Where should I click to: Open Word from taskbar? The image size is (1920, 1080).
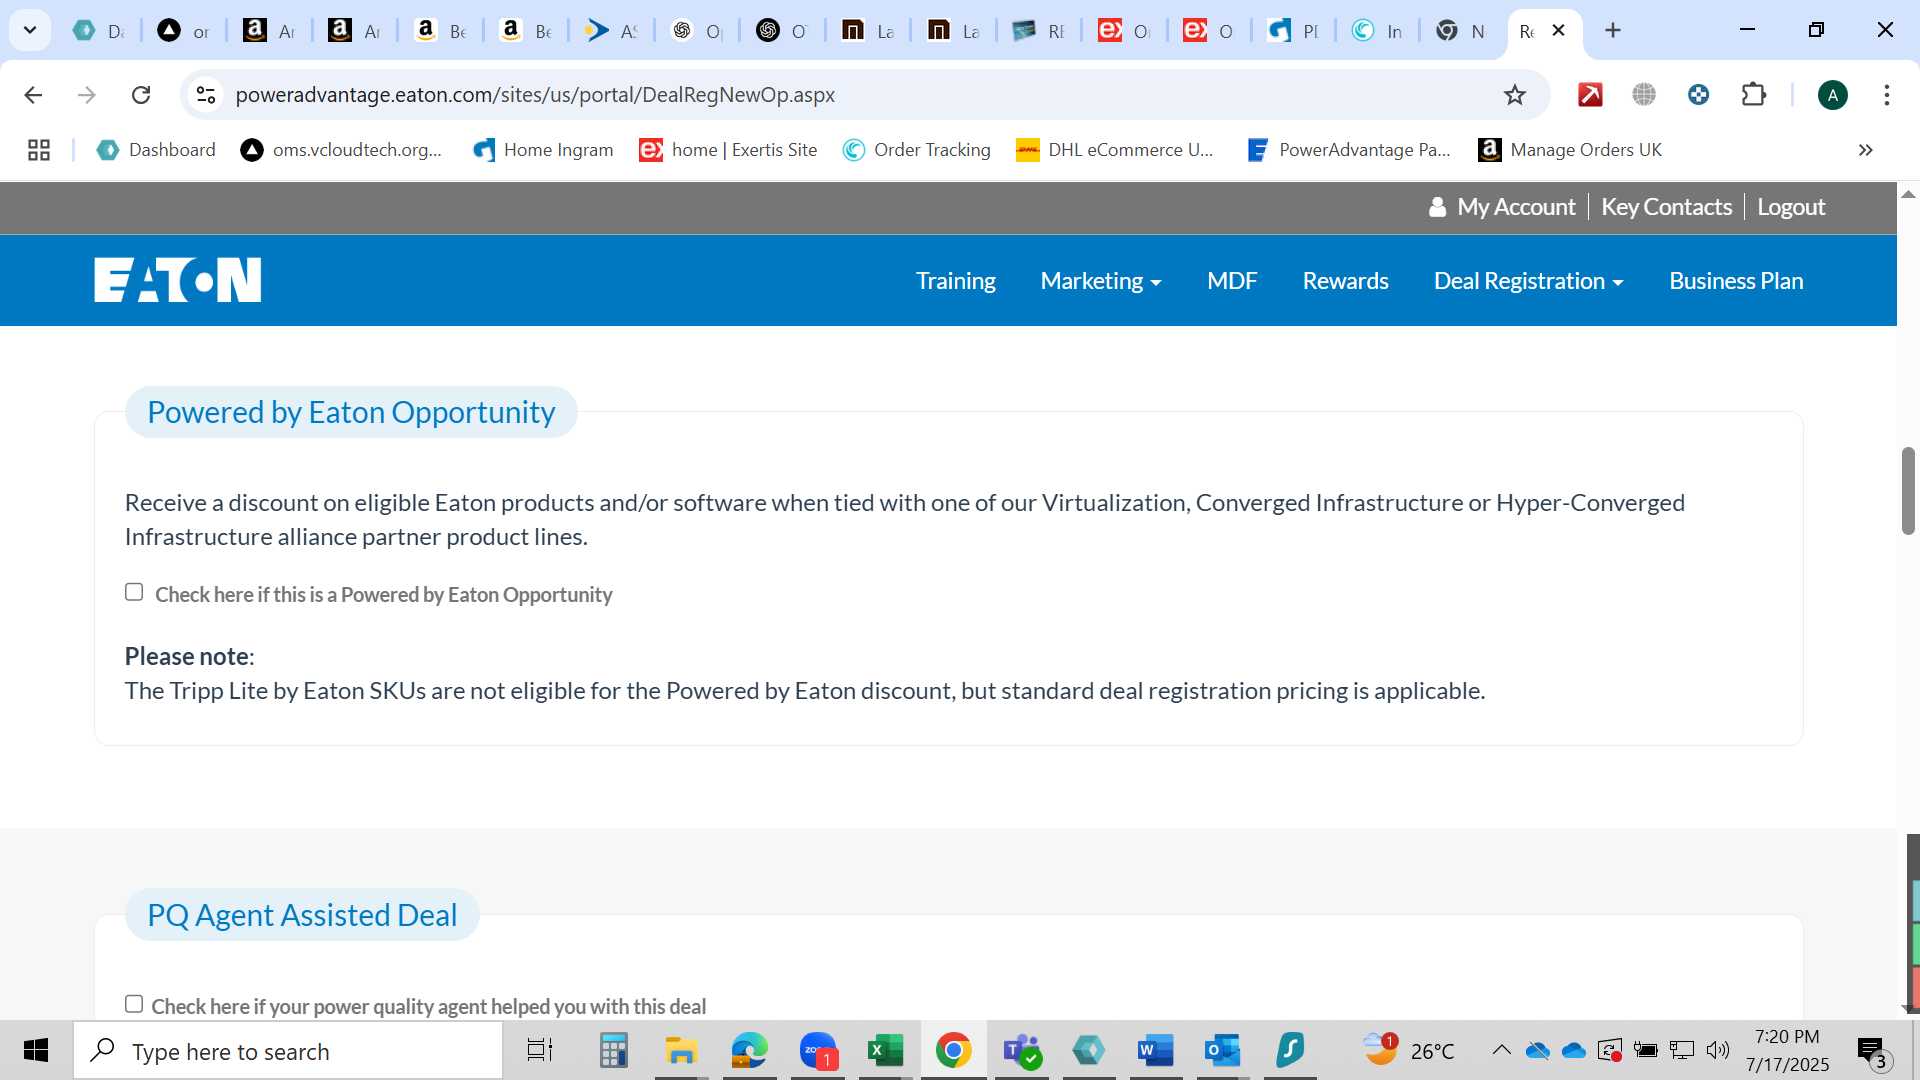point(1155,1051)
